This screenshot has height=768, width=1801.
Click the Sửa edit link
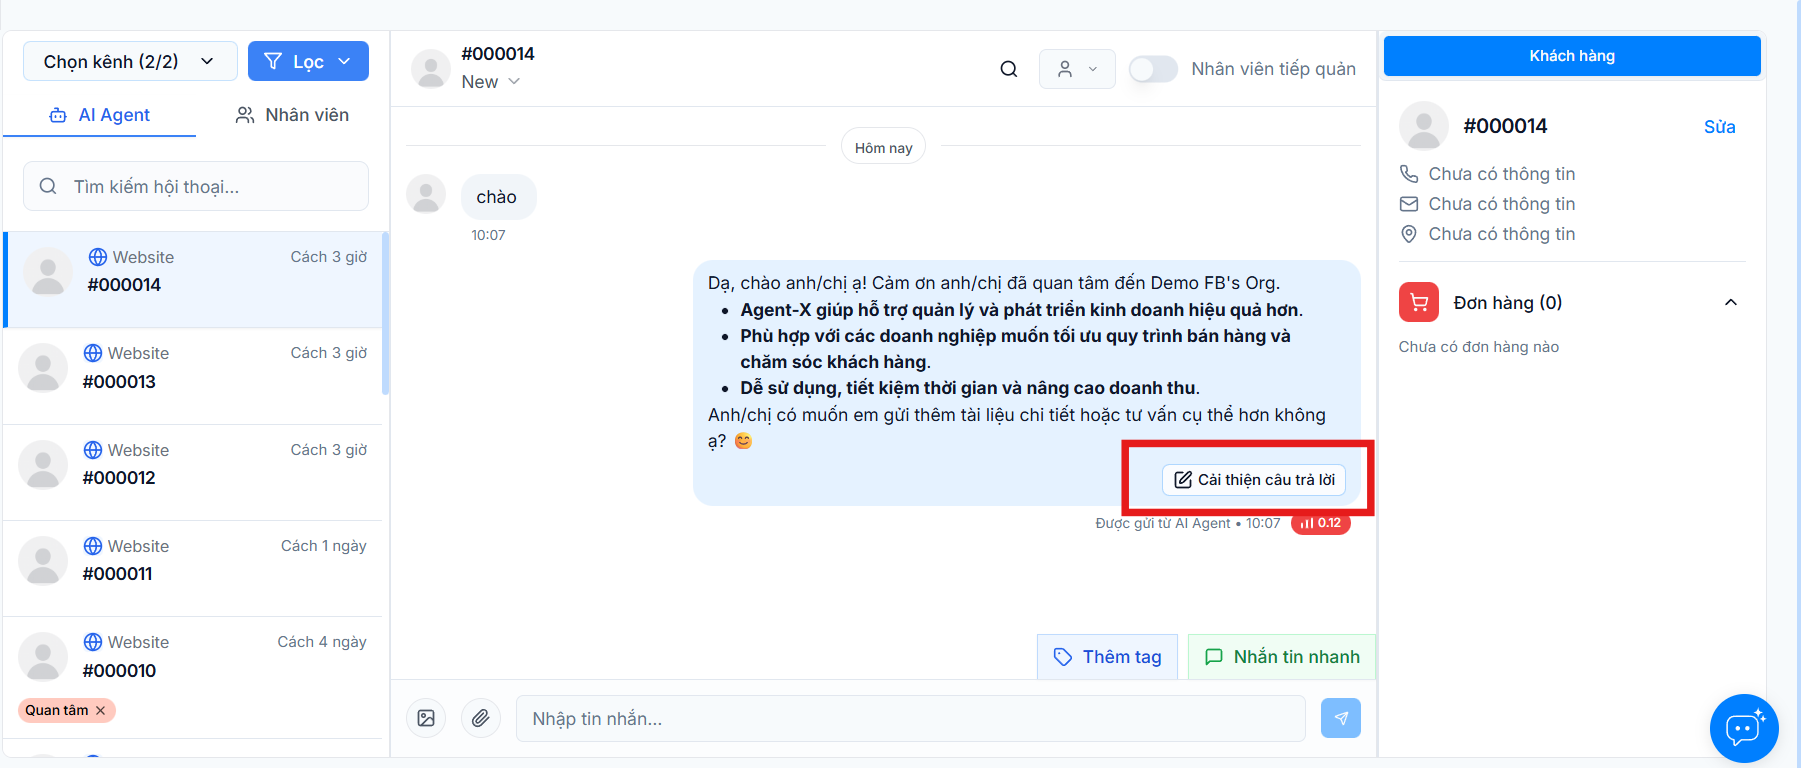tap(1719, 127)
